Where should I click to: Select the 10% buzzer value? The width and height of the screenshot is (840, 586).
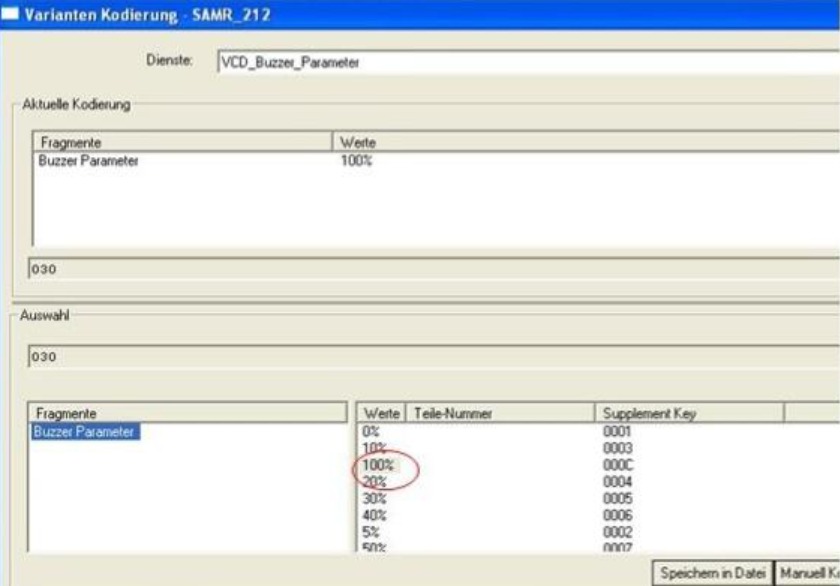click(374, 448)
